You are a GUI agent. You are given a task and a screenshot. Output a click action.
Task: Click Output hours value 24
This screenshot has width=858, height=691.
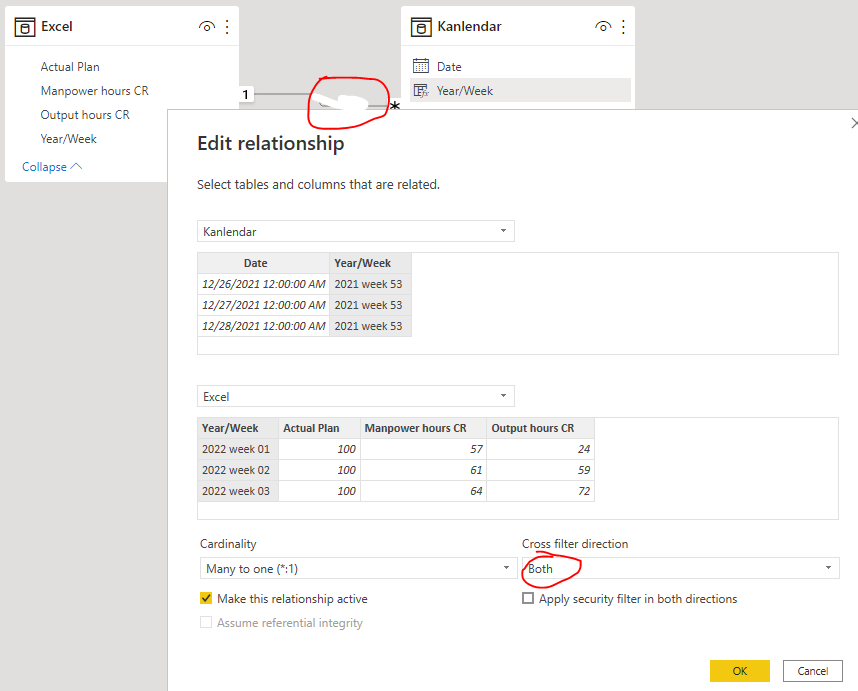click(541, 449)
